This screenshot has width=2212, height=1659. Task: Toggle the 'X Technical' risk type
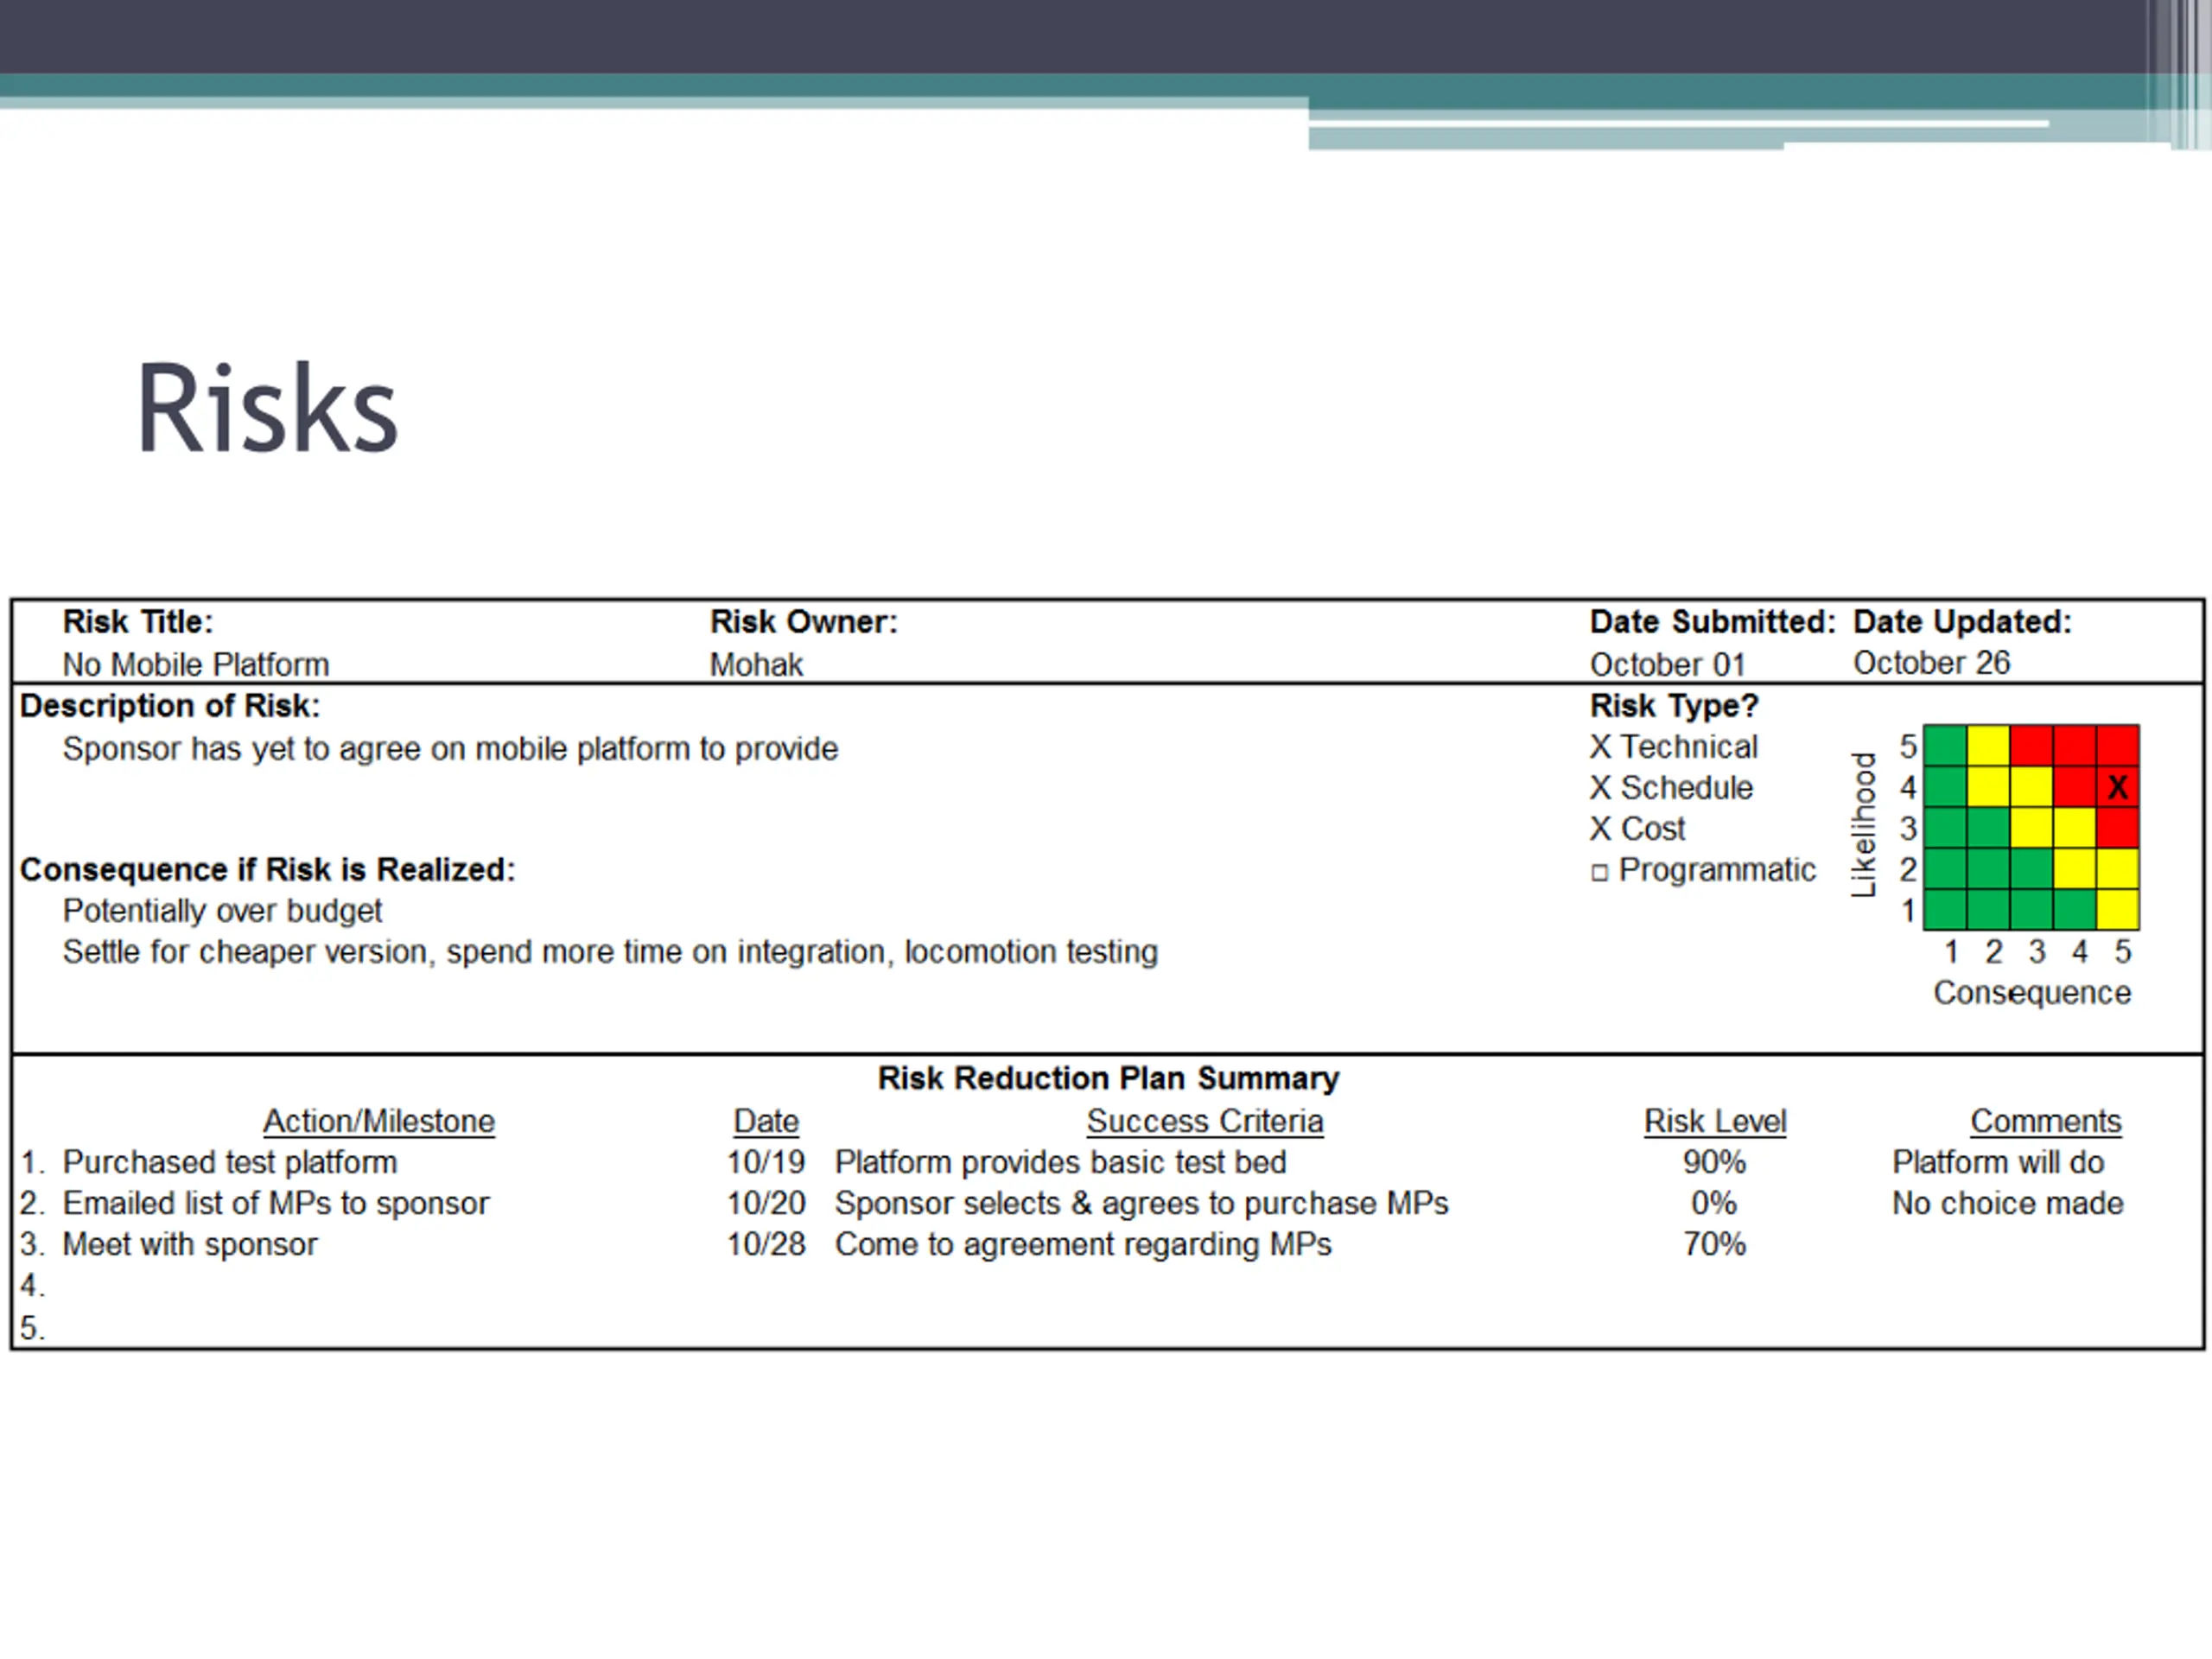1673,747
